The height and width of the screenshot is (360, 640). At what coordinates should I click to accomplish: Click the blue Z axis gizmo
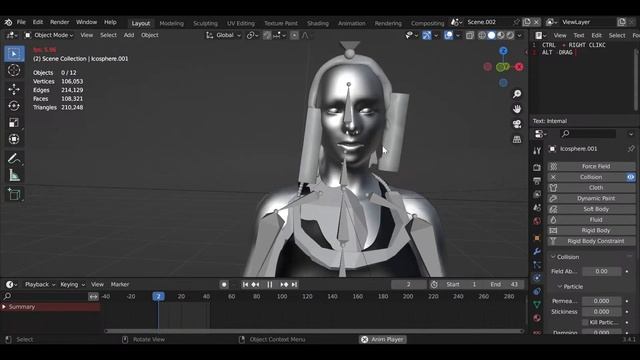pyautogui.click(x=503, y=51)
